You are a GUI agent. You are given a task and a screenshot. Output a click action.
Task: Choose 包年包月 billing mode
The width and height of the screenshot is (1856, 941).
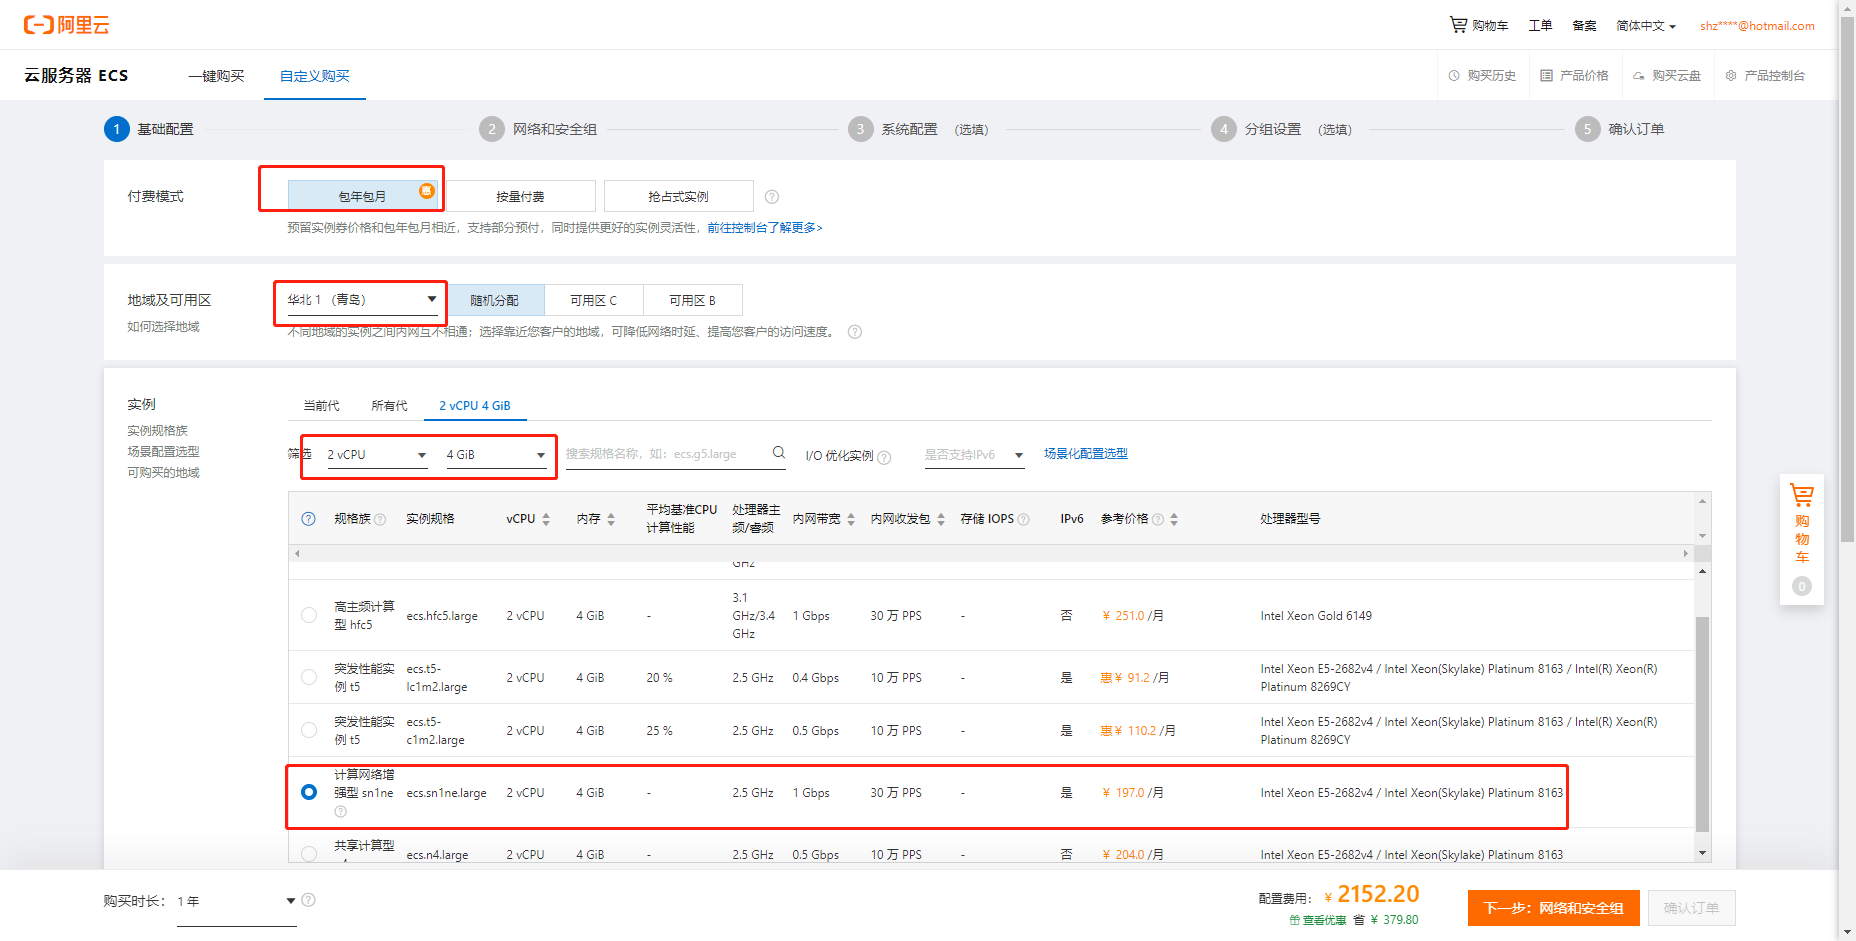362,196
